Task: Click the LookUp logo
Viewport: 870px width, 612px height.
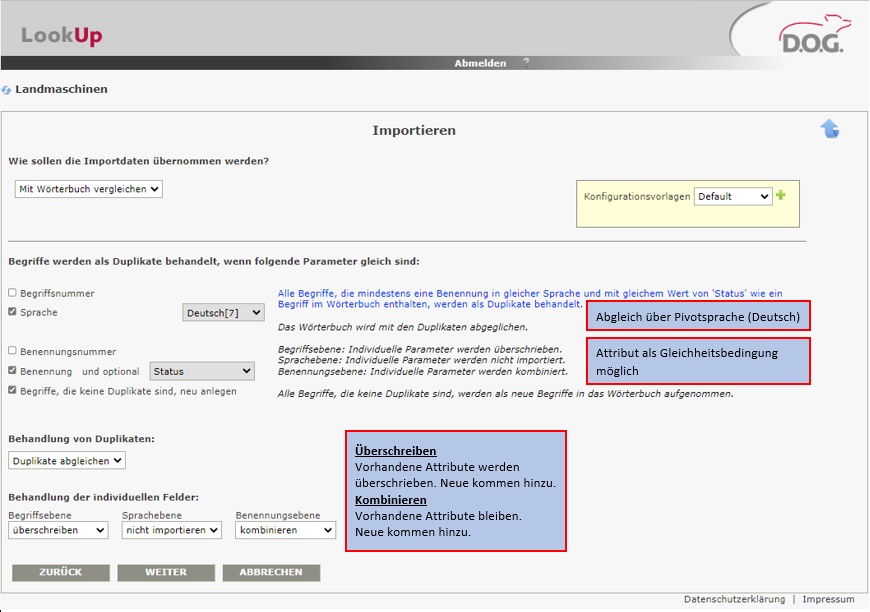Action: point(62,36)
